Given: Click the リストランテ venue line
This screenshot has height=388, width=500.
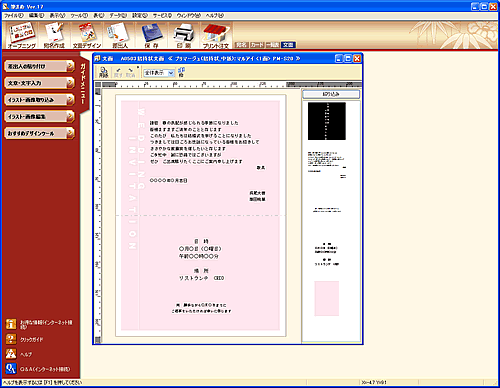Looking at the screenshot, I should pyautogui.click(x=201, y=278).
